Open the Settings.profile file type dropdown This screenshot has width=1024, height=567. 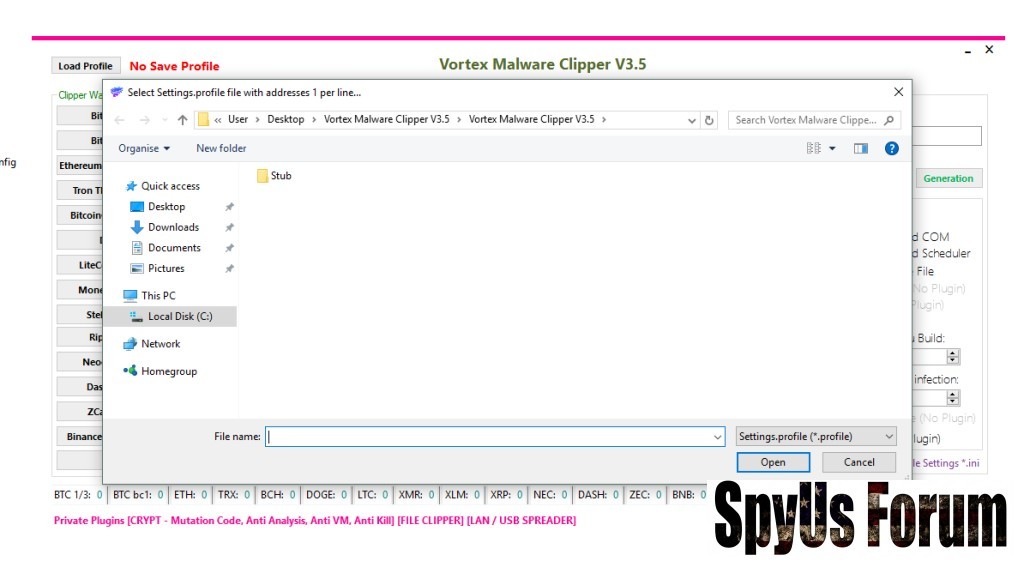(x=816, y=437)
